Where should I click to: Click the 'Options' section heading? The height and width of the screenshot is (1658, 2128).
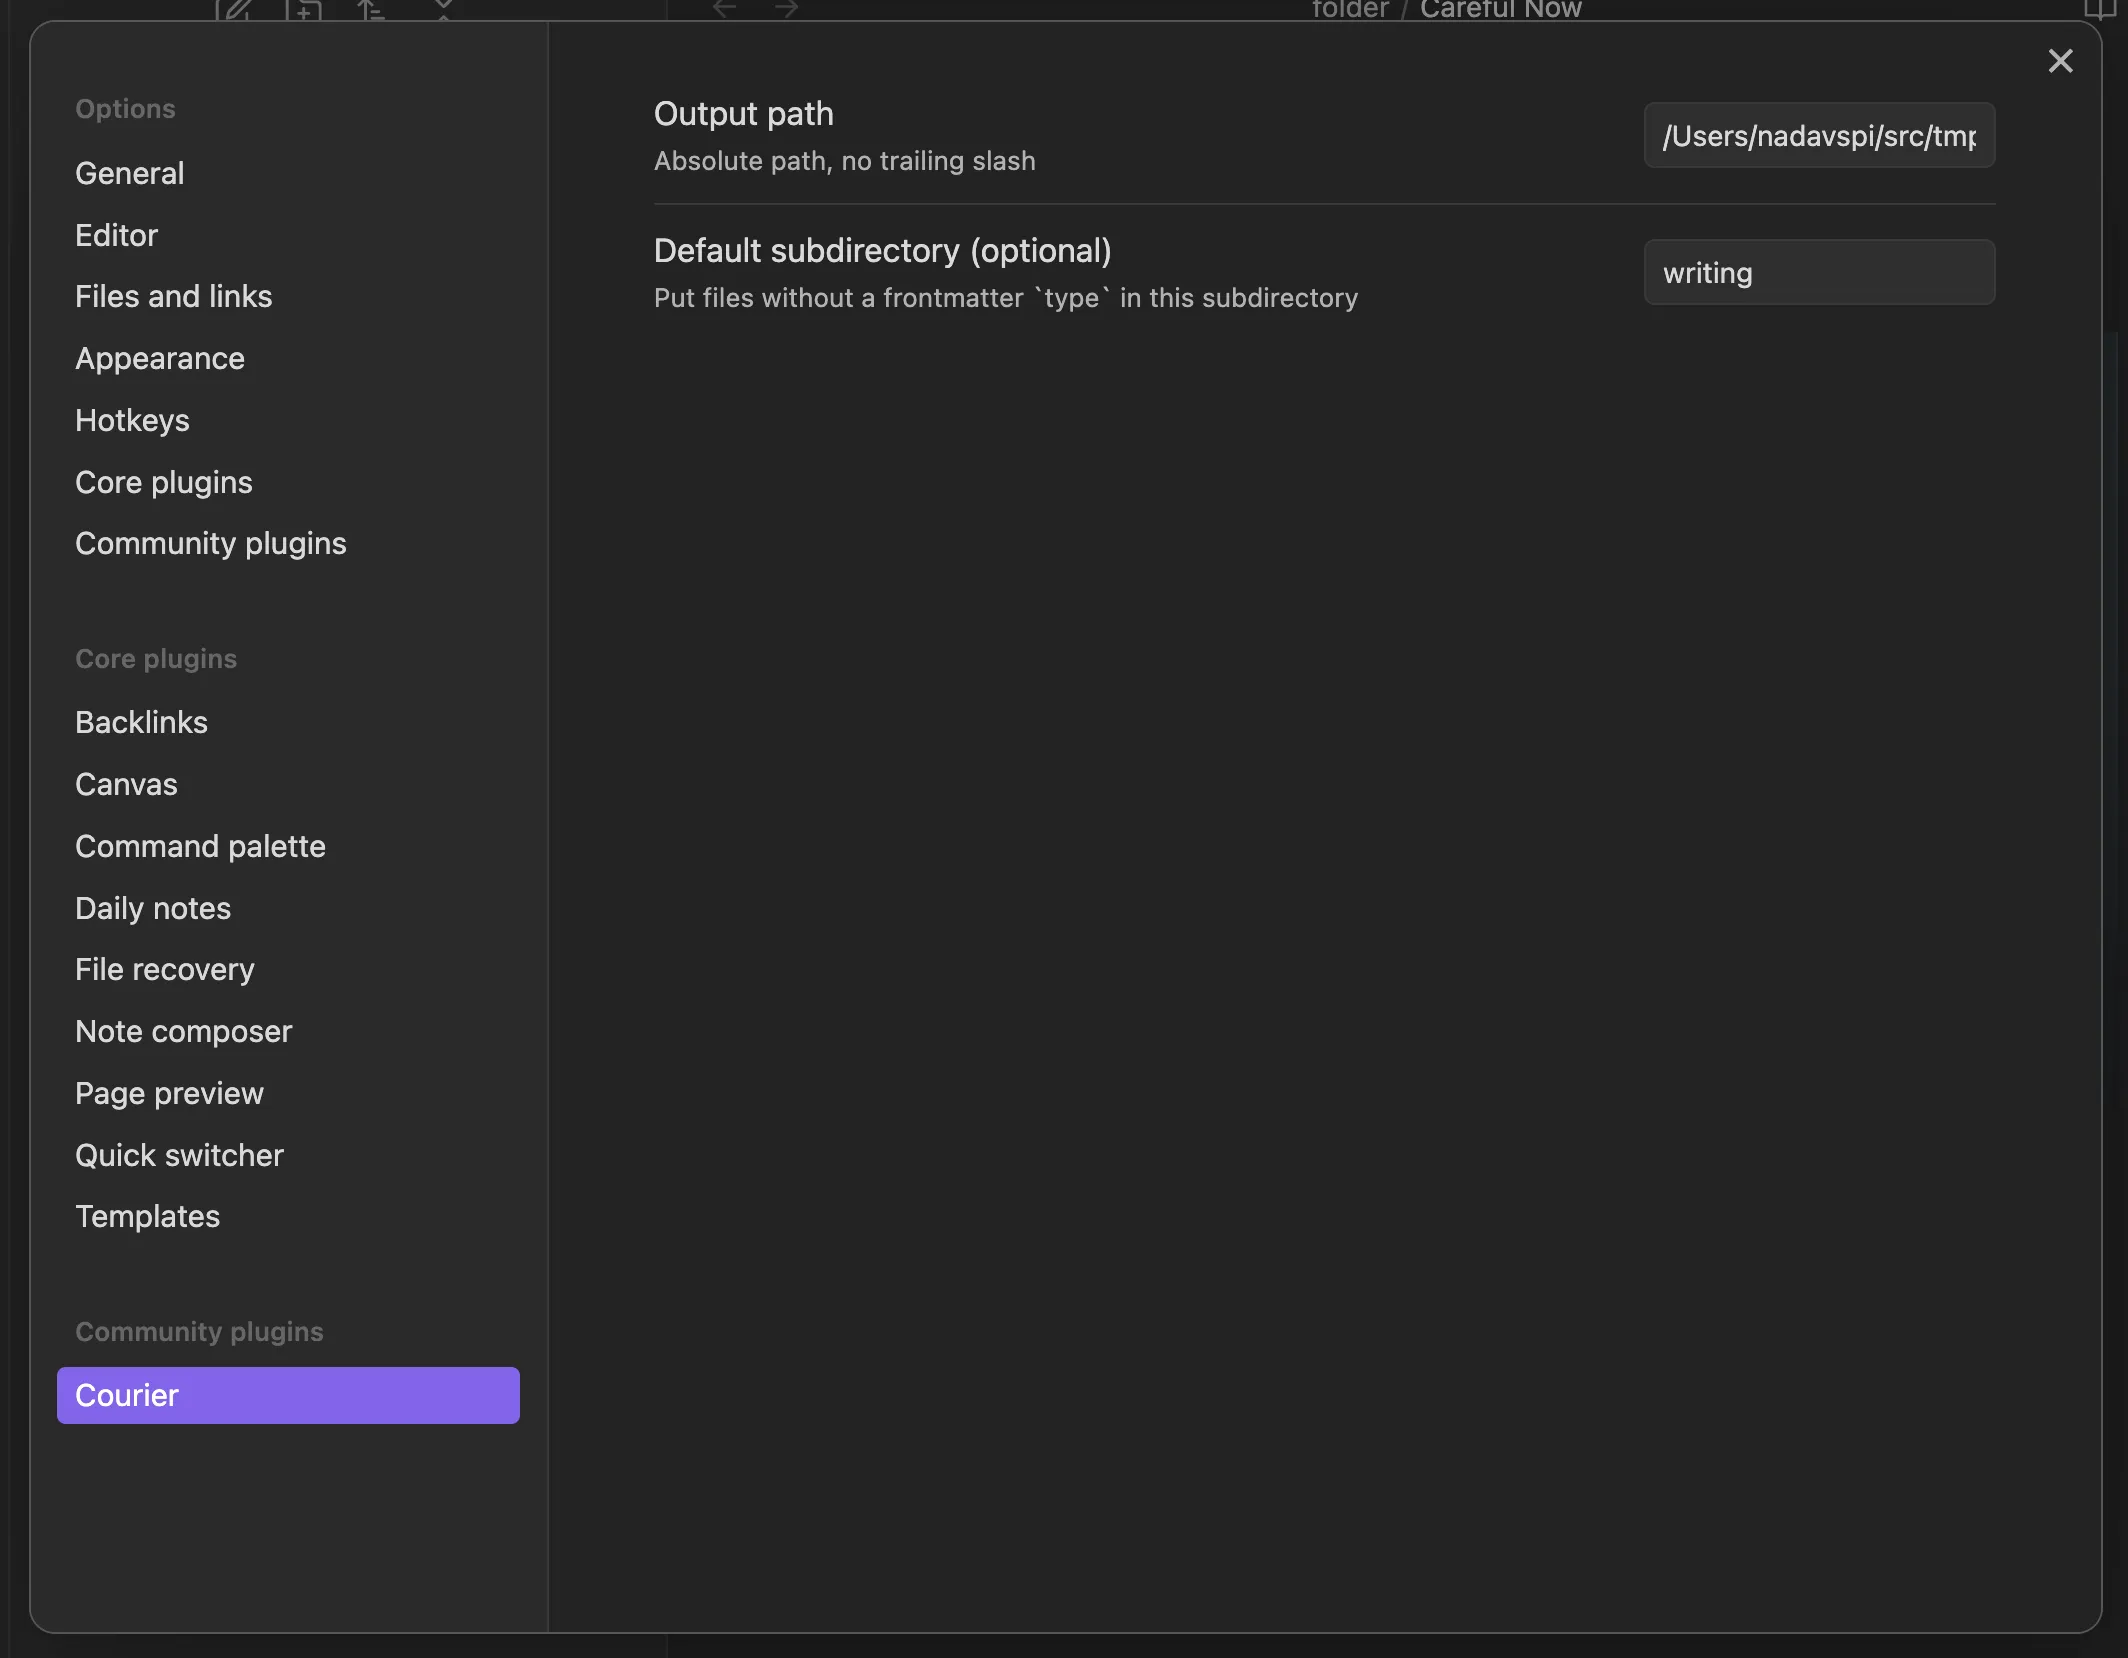[x=125, y=109]
